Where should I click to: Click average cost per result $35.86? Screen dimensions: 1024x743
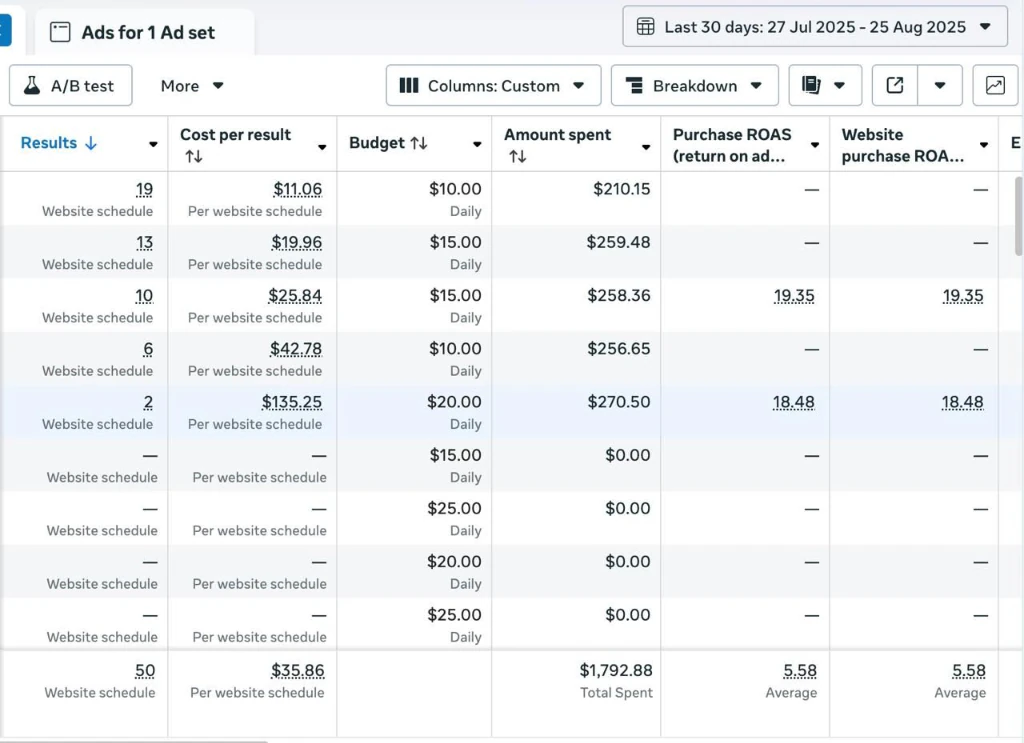coord(298,671)
